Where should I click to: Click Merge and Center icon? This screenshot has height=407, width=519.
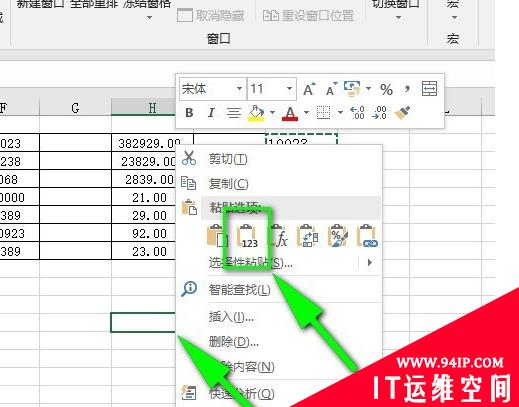point(429,89)
